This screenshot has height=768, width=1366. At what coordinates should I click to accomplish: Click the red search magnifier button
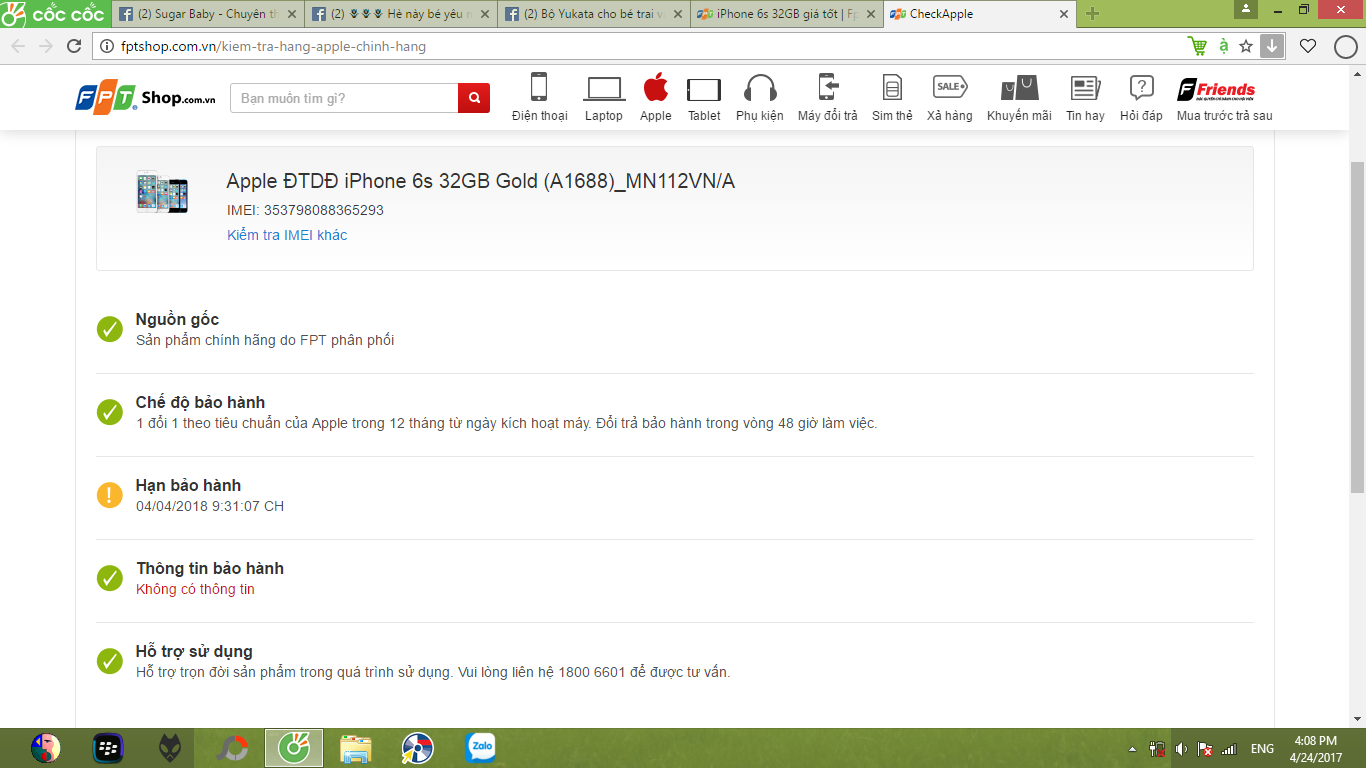(474, 98)
